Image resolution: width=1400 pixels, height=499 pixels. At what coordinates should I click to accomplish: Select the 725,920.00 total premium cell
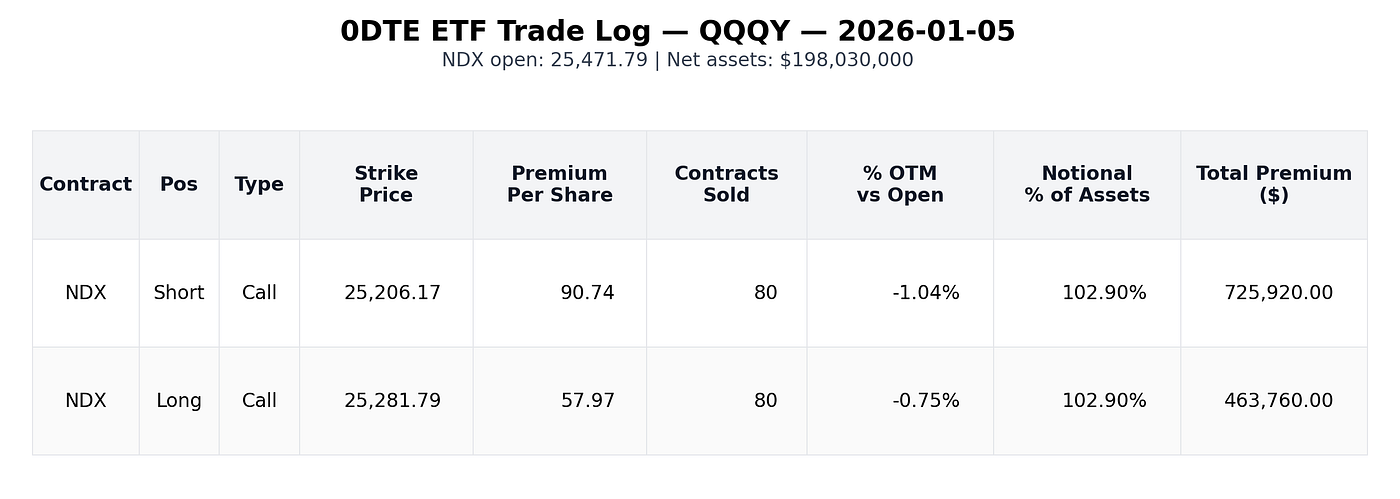tap(1278, 293)
